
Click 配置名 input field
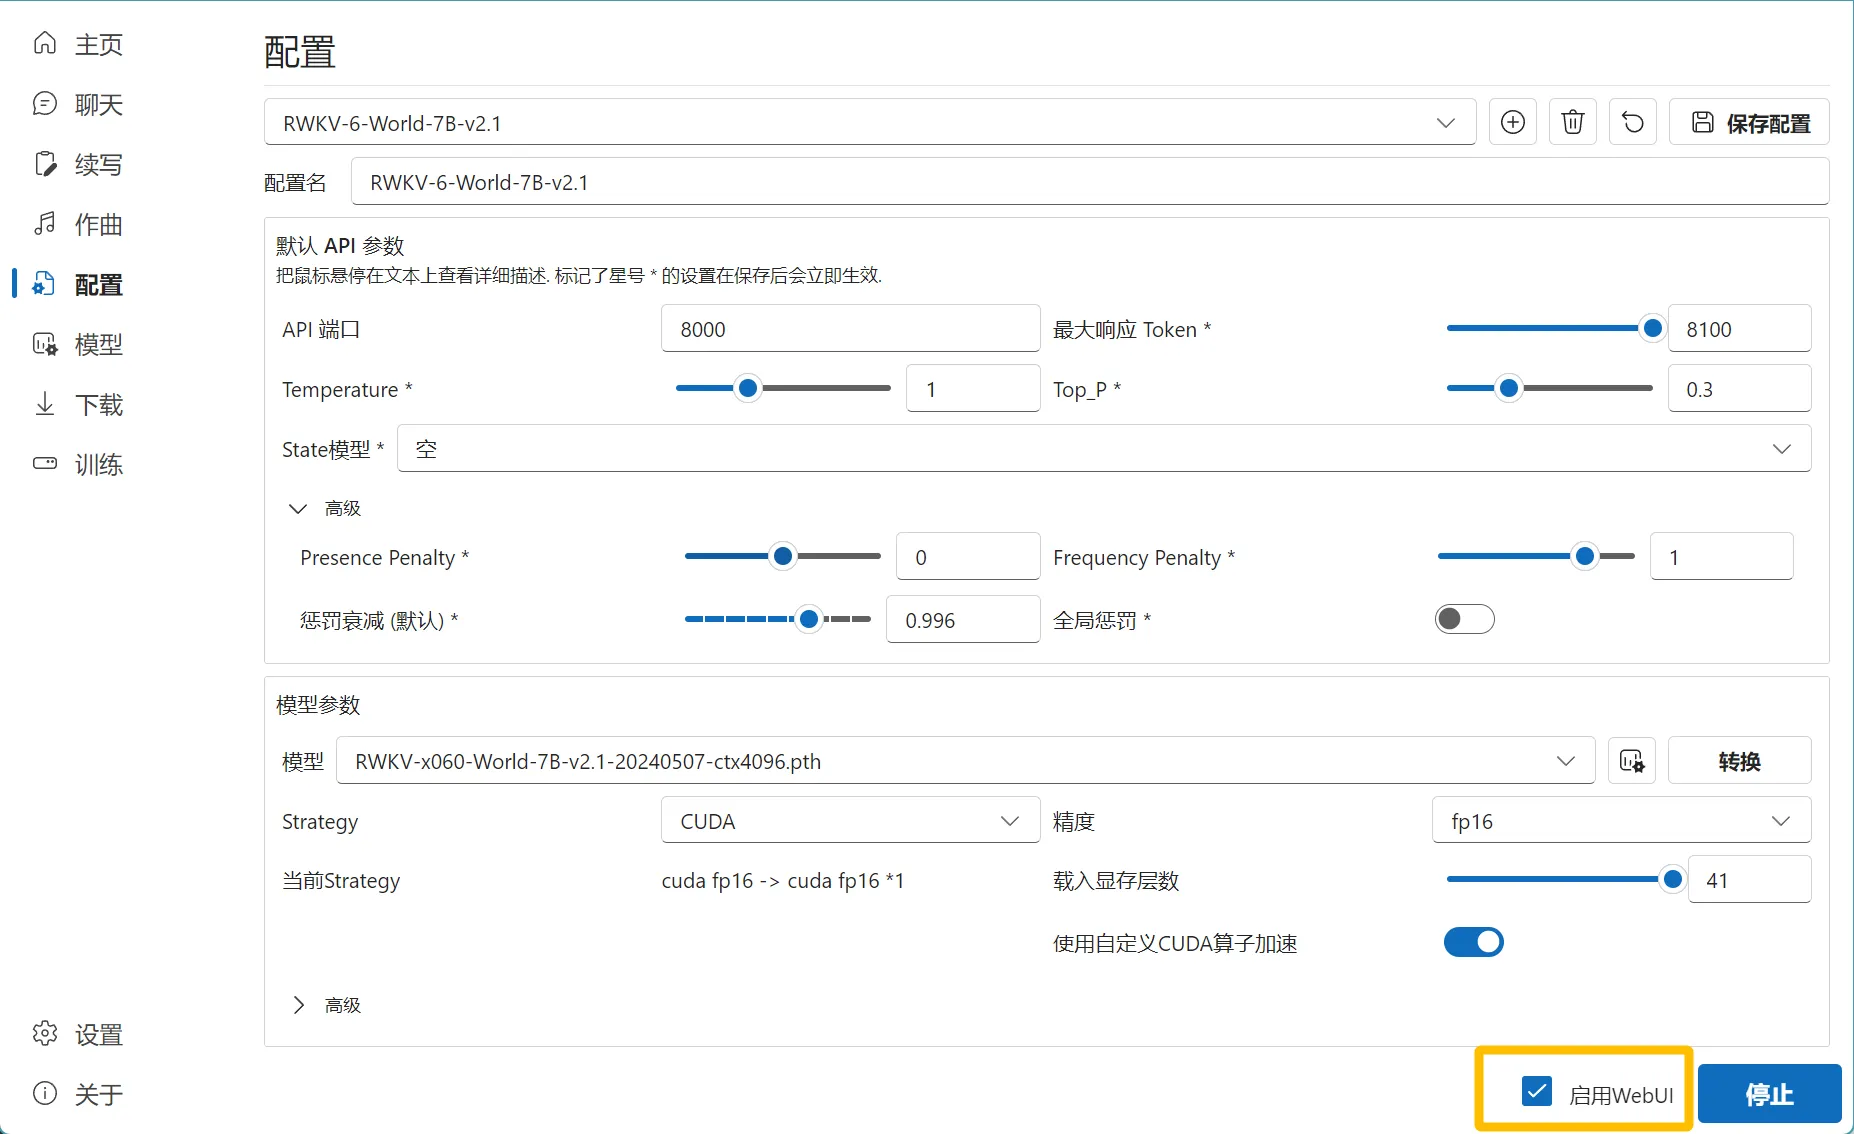click(x=1090, y=182)
